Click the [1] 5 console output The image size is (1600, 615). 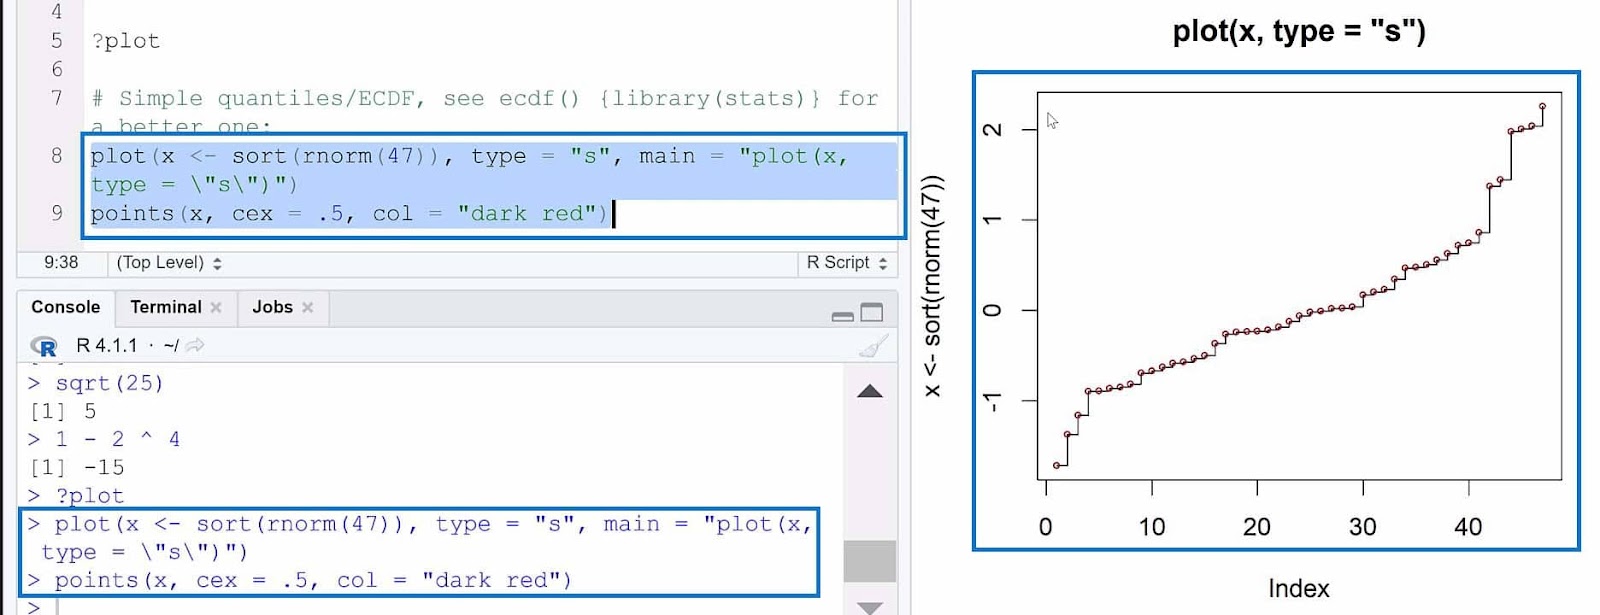[63, 411]
